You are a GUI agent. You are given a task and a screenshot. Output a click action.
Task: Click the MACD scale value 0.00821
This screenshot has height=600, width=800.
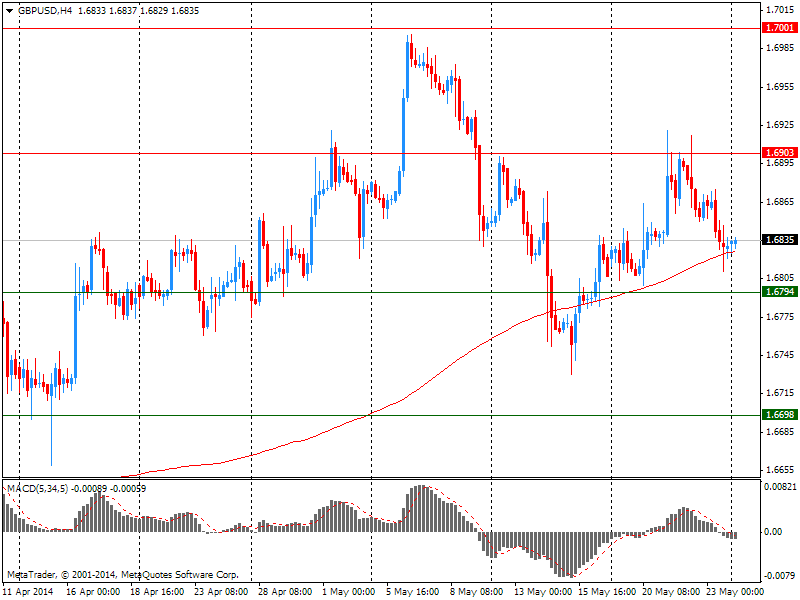pyautogui.click(x=780, y=487)
